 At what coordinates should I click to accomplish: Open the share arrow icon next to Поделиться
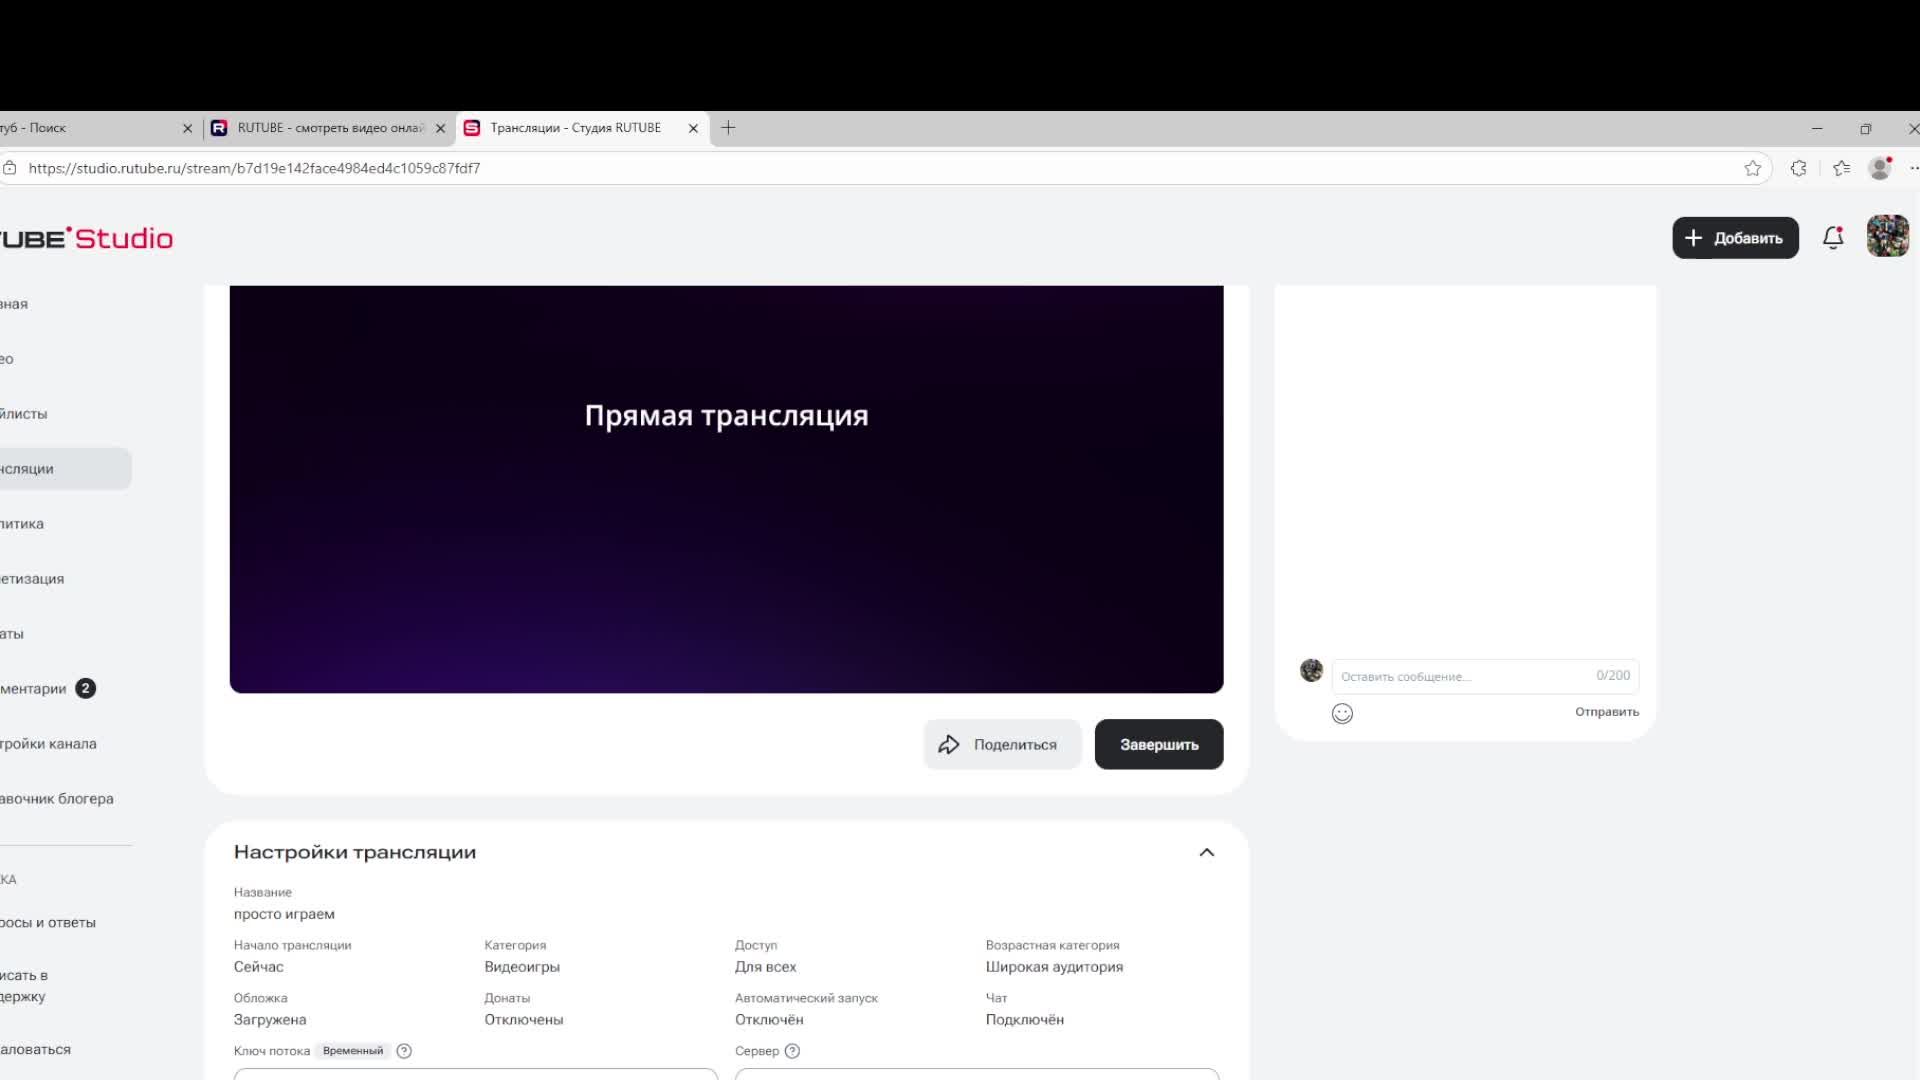pos(950,744)
